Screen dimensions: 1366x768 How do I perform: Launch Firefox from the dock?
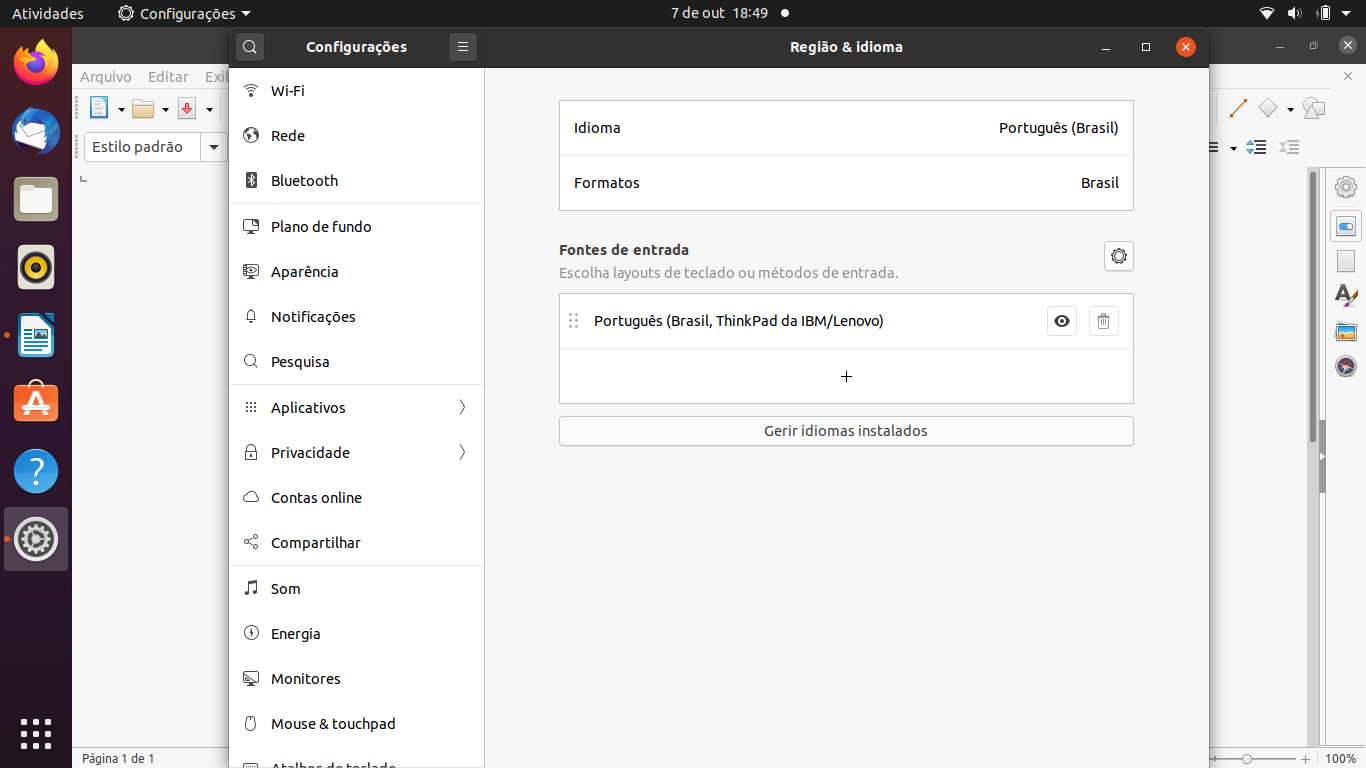(36, 62)
